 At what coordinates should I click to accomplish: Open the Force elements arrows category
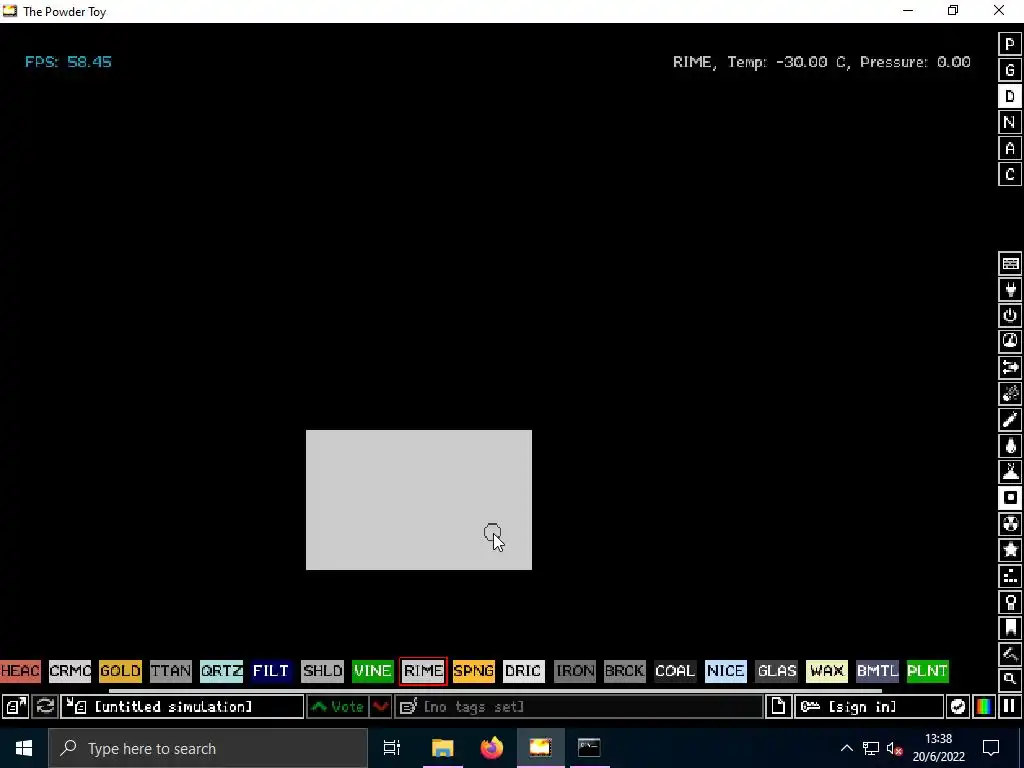pos(1010,368)
